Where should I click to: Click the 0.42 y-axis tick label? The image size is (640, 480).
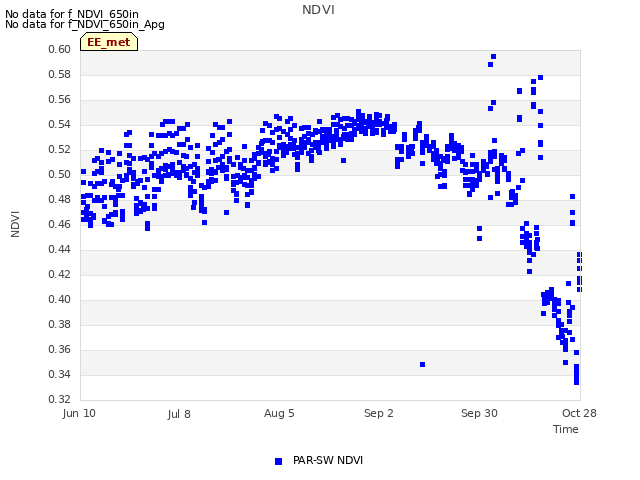coord(60,274)
